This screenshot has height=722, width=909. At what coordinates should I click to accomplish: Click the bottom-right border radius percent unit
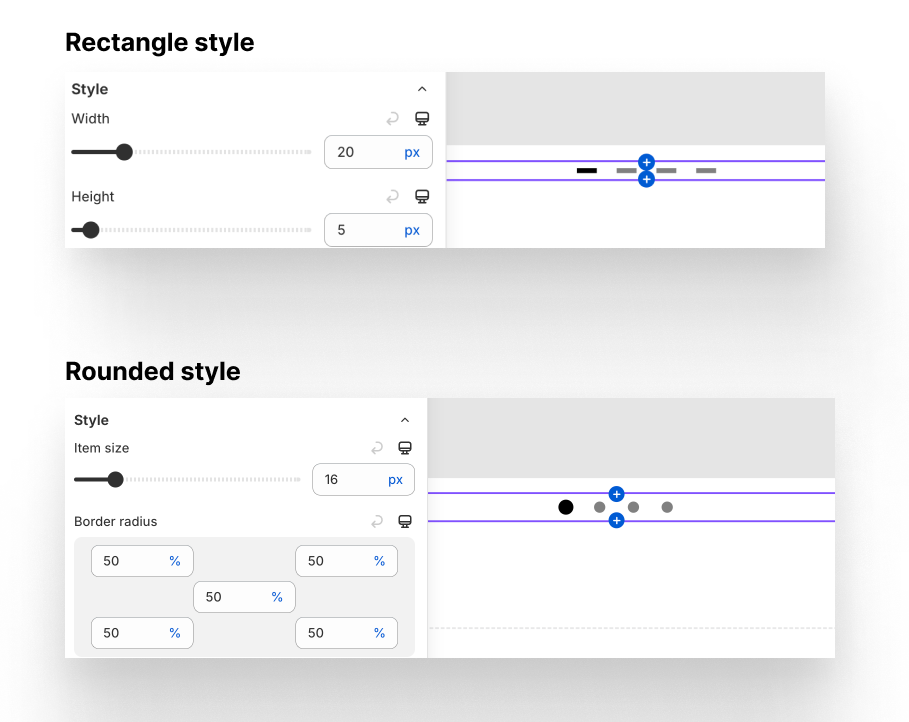click(x=379, y=633)
